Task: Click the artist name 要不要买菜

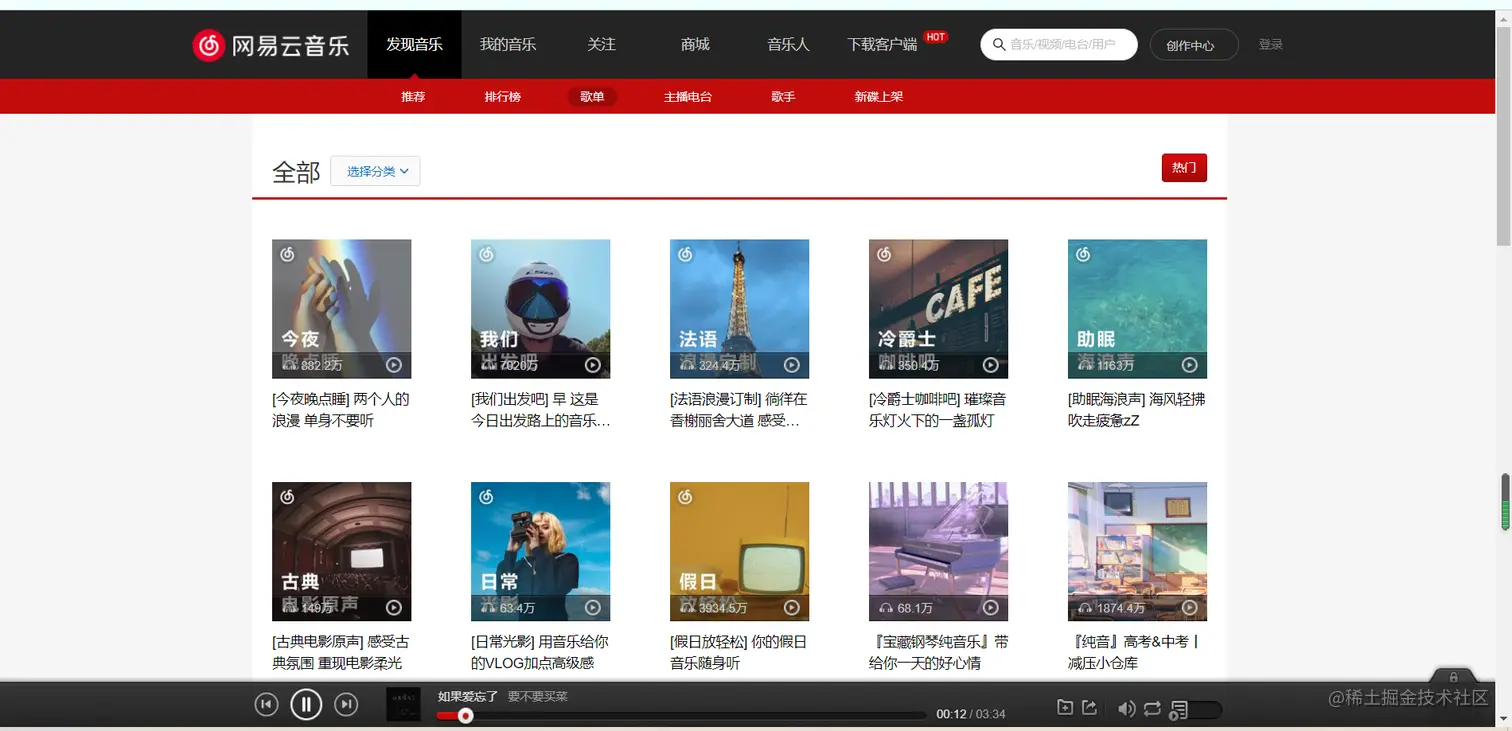Action: pyautogui.click(x=537, y=697)
